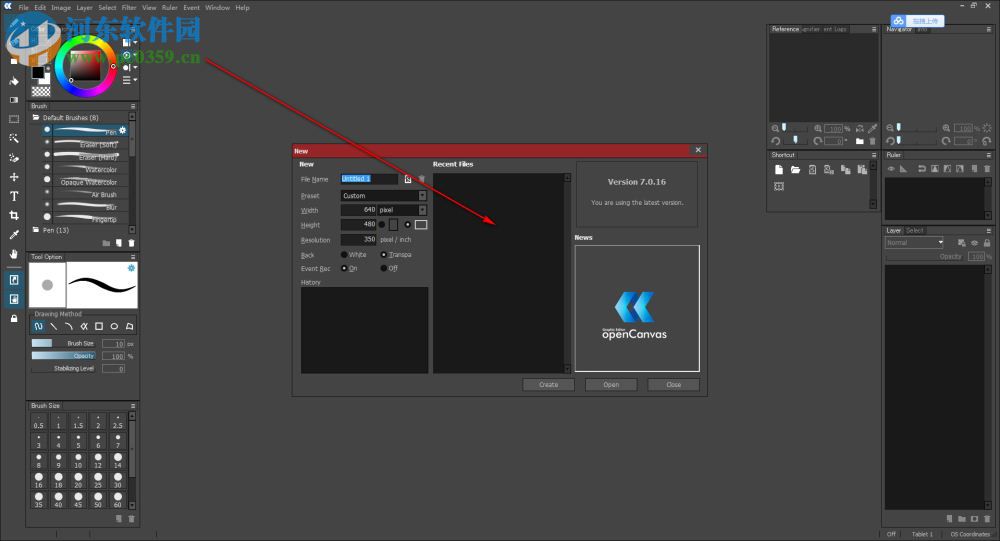This screenshot has height=541, width=1000.
Task: Select the Eyedropper tool in left toolbar
Action: coord(14,234)
